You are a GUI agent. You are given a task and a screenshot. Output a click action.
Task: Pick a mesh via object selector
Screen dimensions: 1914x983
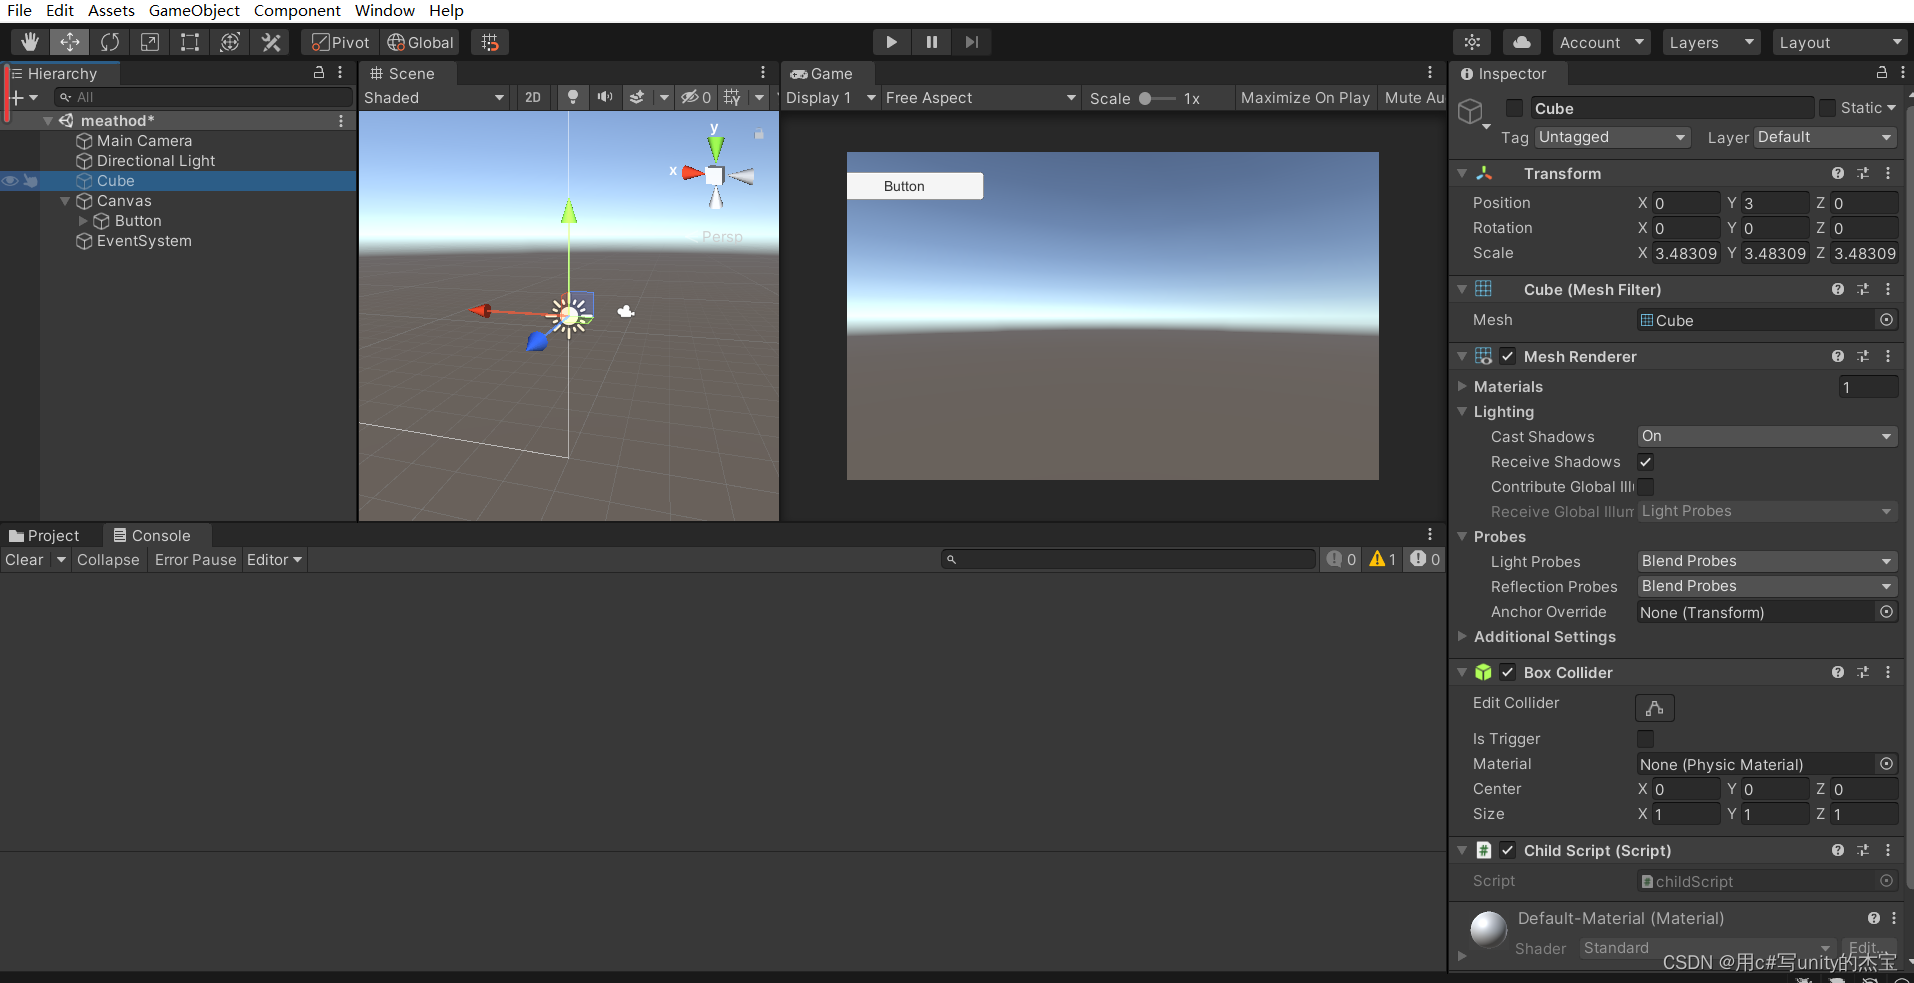tap(1886, 320)
